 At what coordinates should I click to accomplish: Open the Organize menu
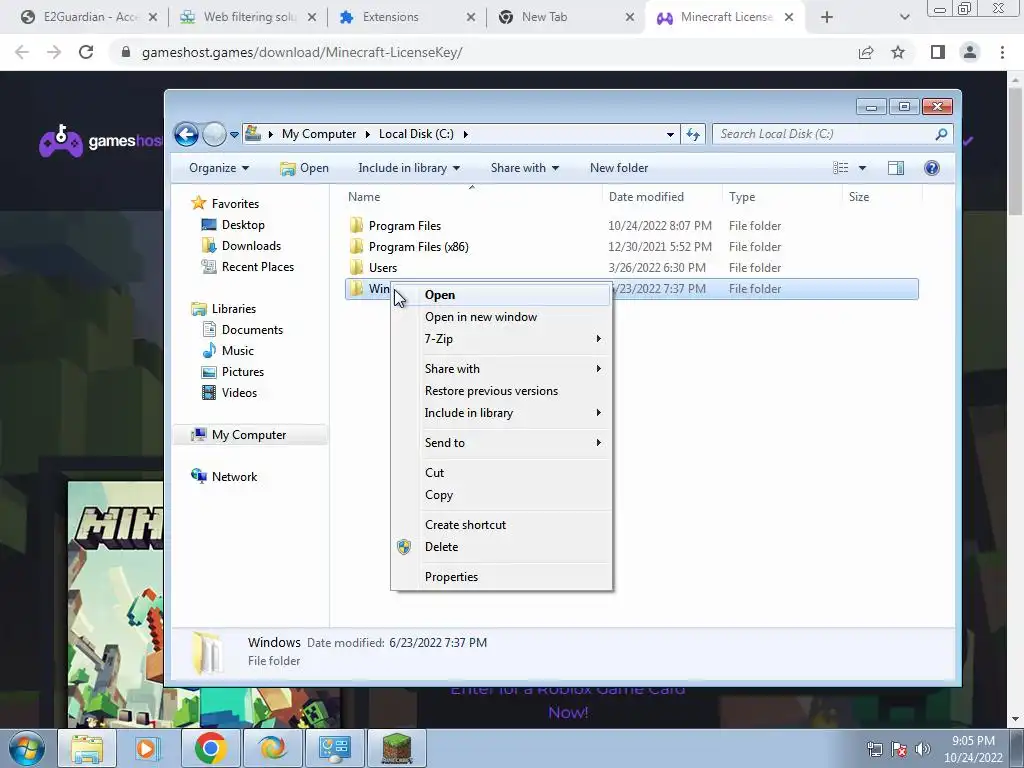(219, 168)
